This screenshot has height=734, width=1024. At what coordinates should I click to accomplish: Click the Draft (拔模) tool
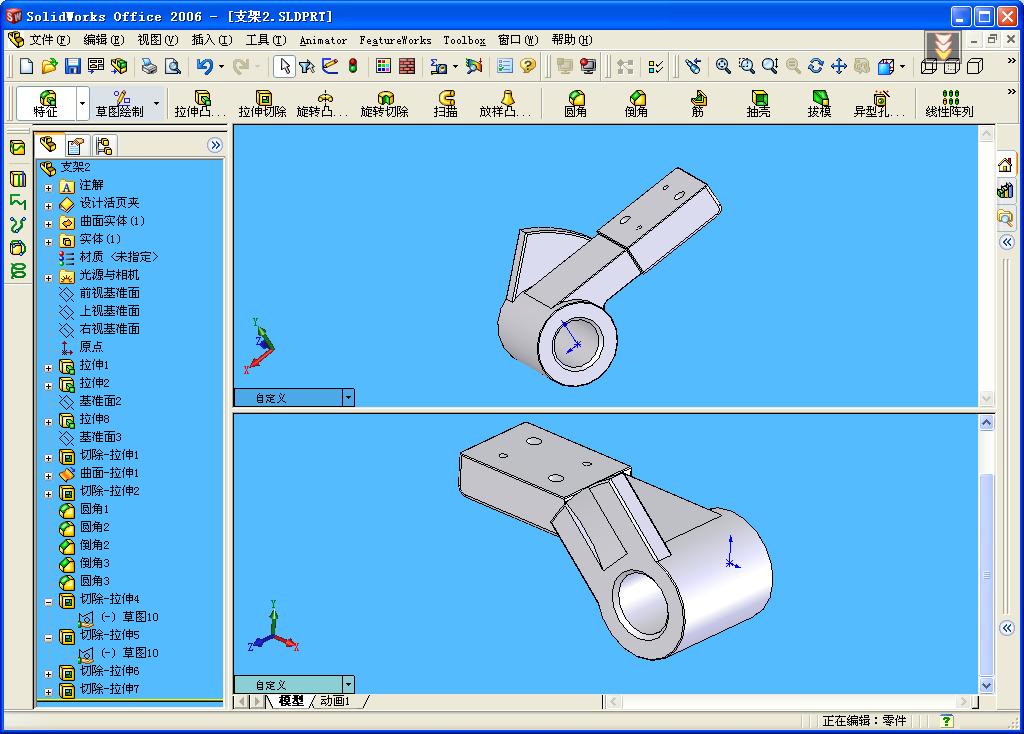(820, 104)
